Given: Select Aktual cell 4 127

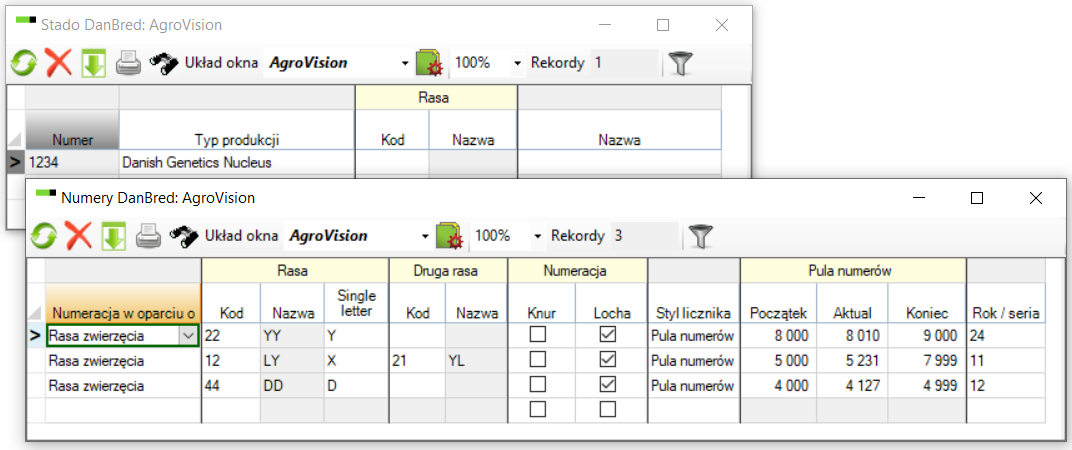Looking at the screenshot, I should (852, 386).
